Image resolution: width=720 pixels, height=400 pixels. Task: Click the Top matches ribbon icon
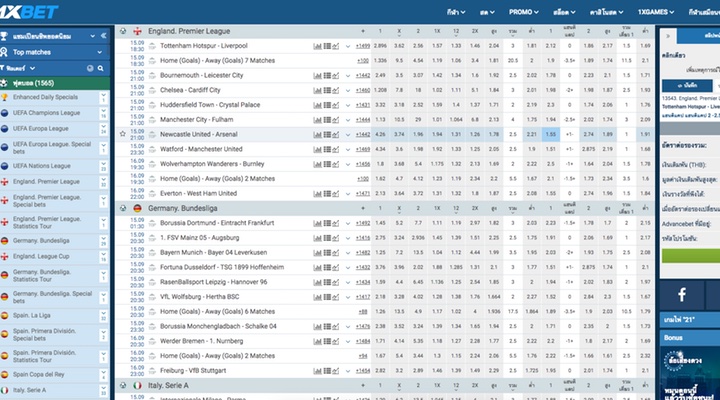point(4,52)
